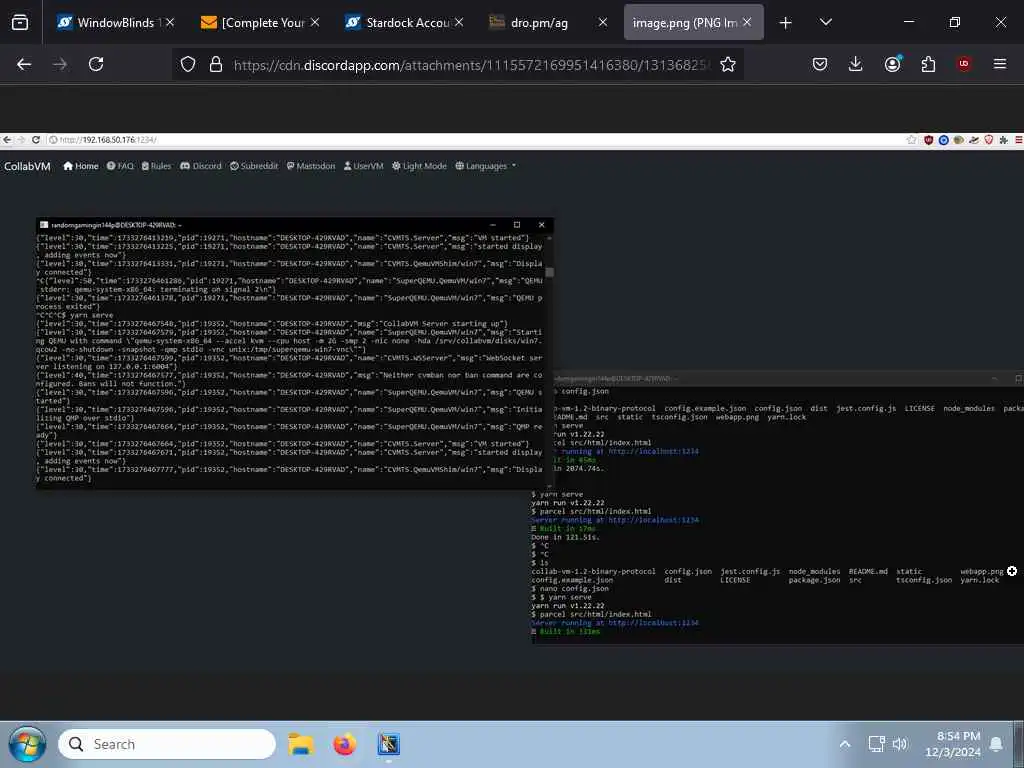Go back with the Firefox back arrow
1024x768 pixels.
(x=24, y=64)
